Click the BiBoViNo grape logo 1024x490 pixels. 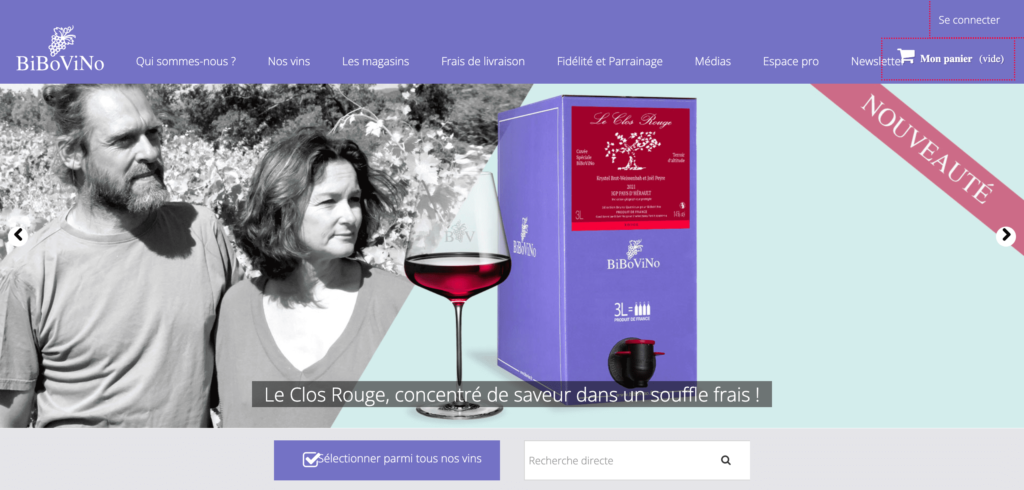60,48
